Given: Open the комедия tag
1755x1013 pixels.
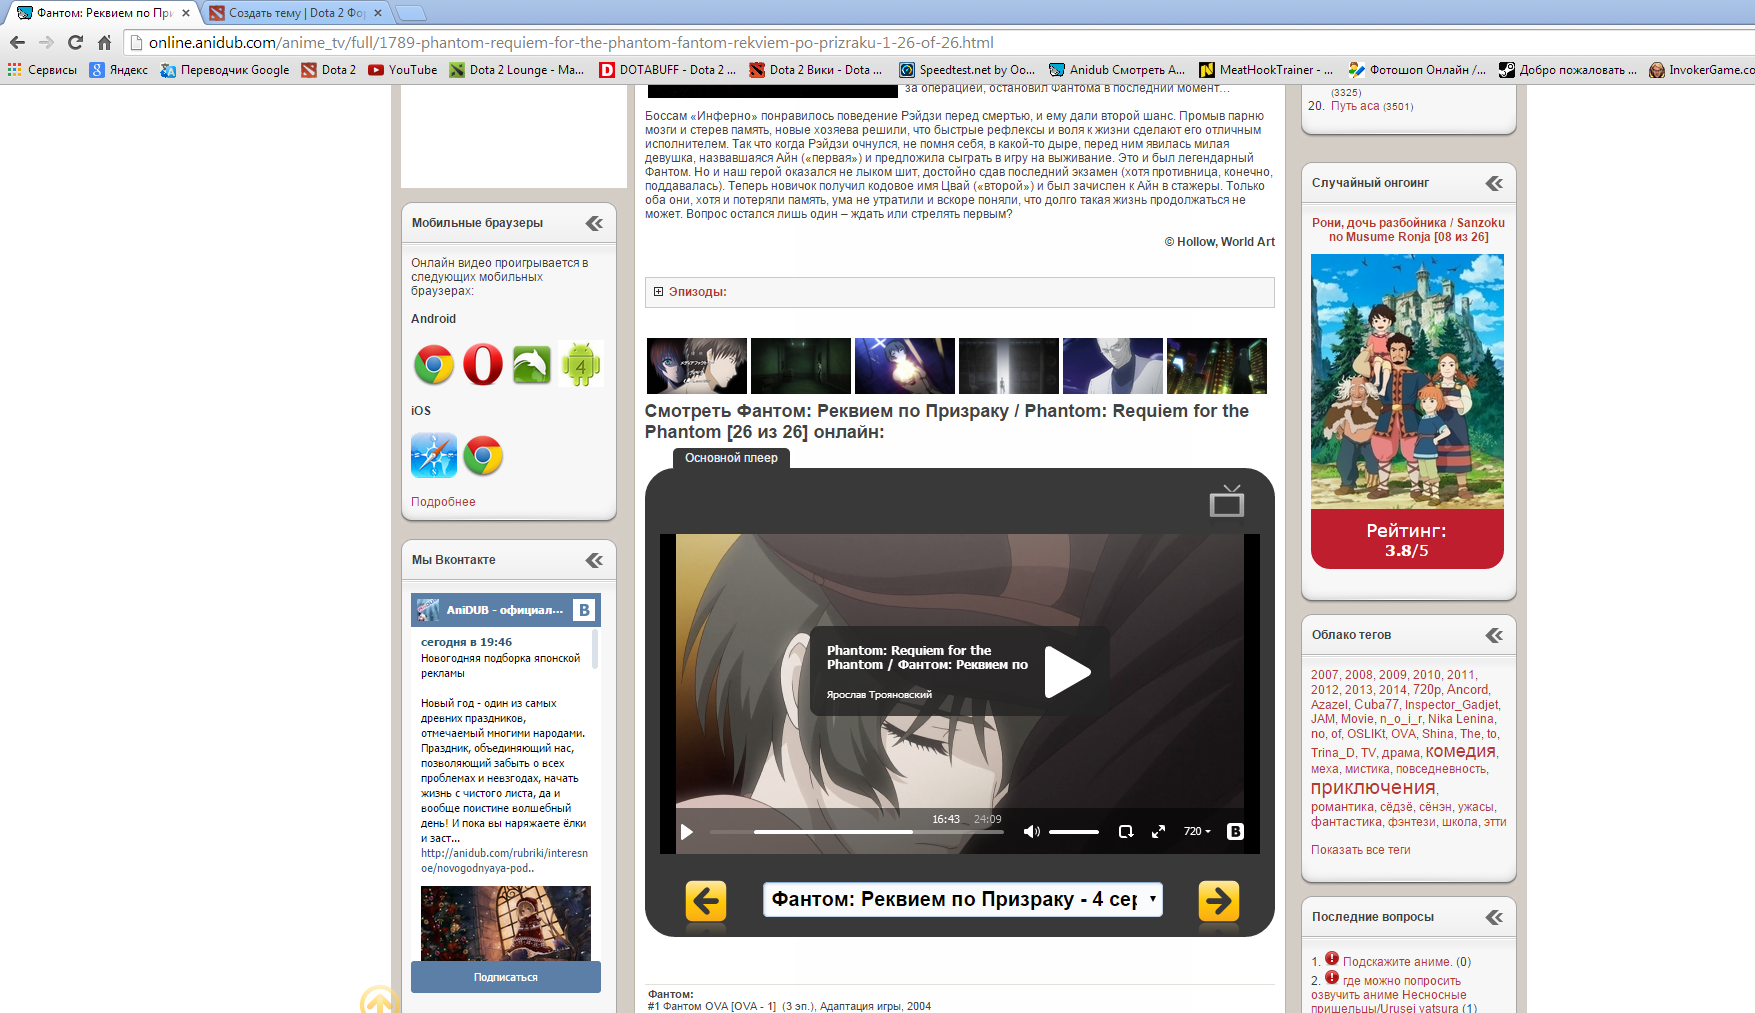Looking at the screenshot, I should tap(1461, 751).
